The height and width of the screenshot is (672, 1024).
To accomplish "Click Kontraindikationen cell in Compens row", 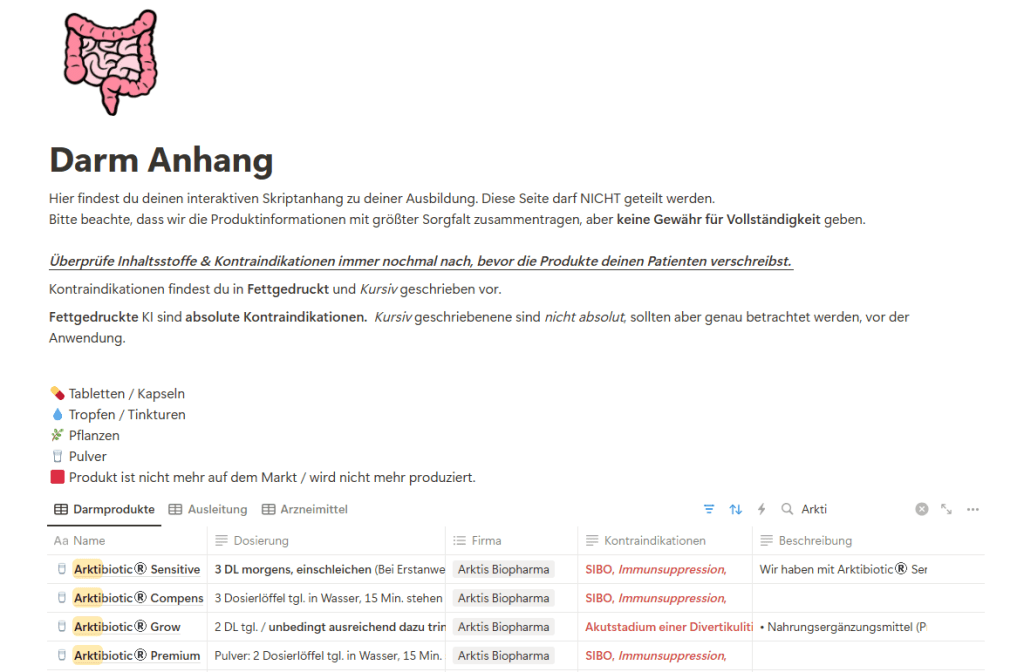I will coord(665,598).
